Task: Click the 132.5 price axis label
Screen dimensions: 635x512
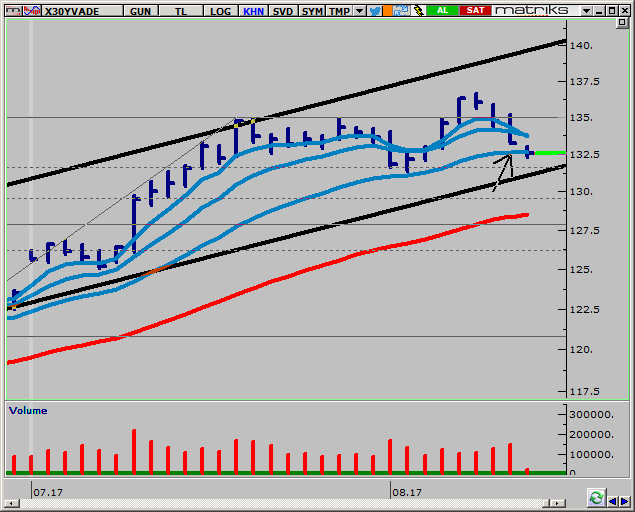Action: point(585,155)
